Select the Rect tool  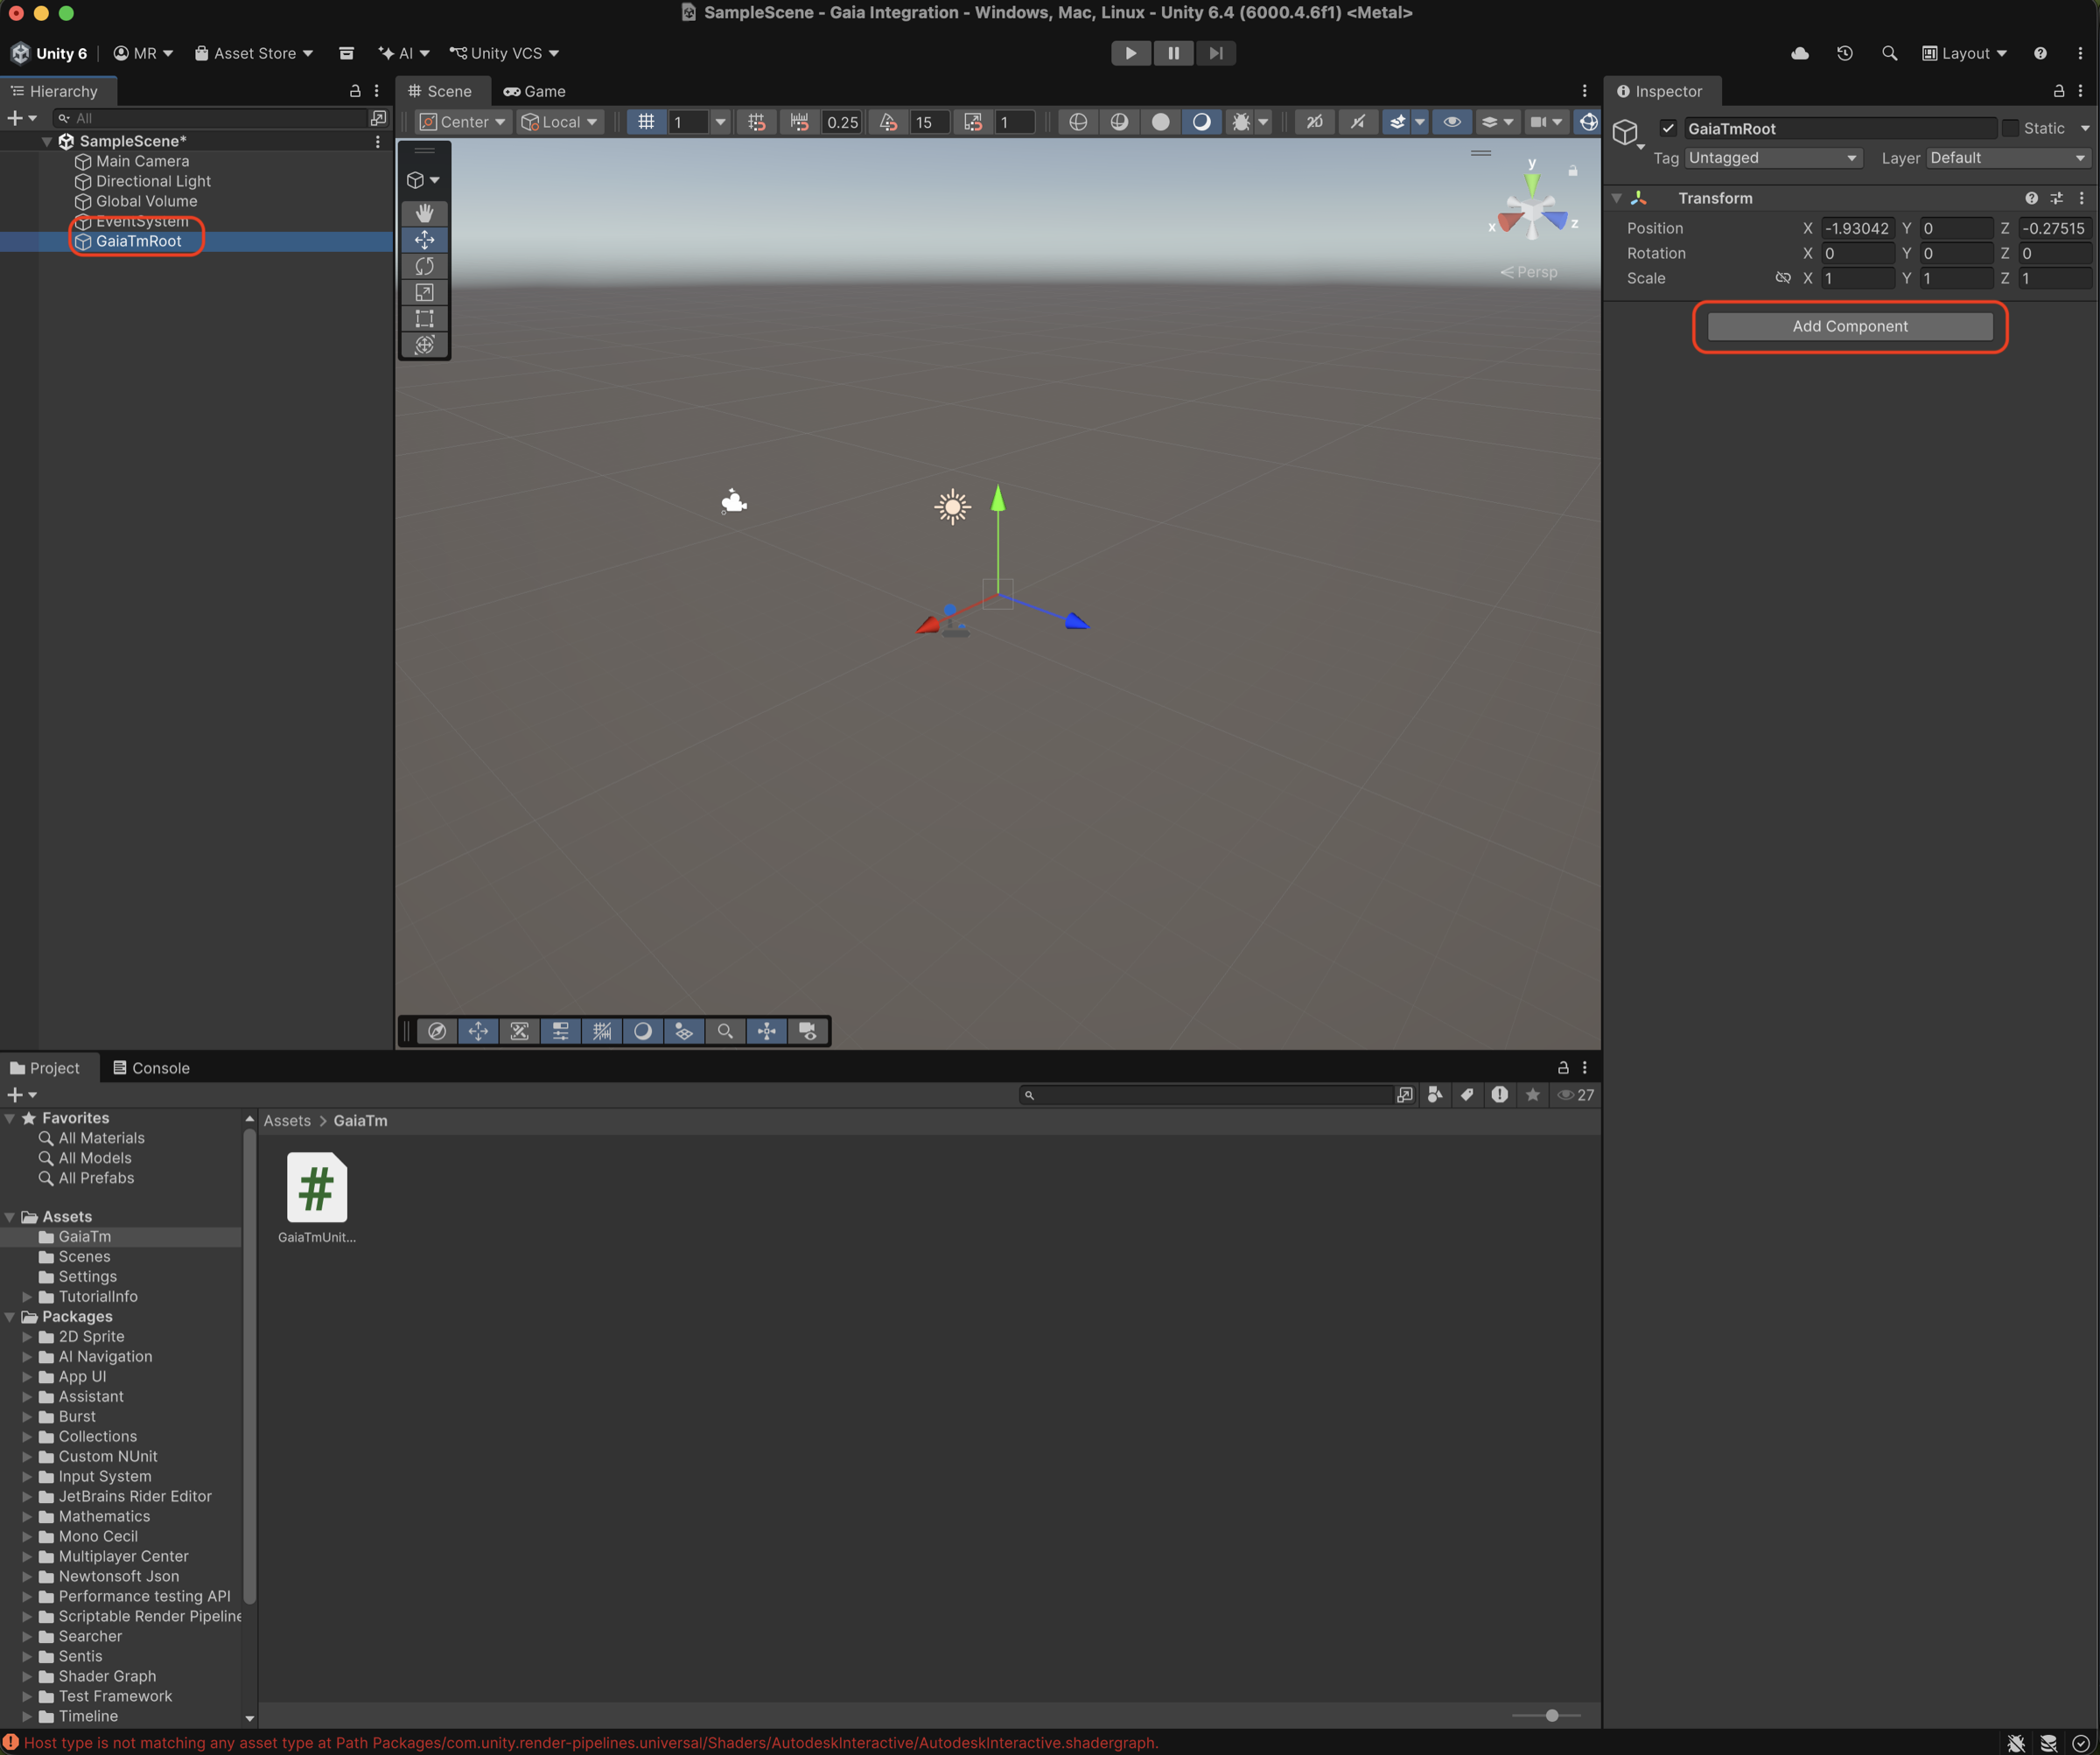(x=424, y=319)
